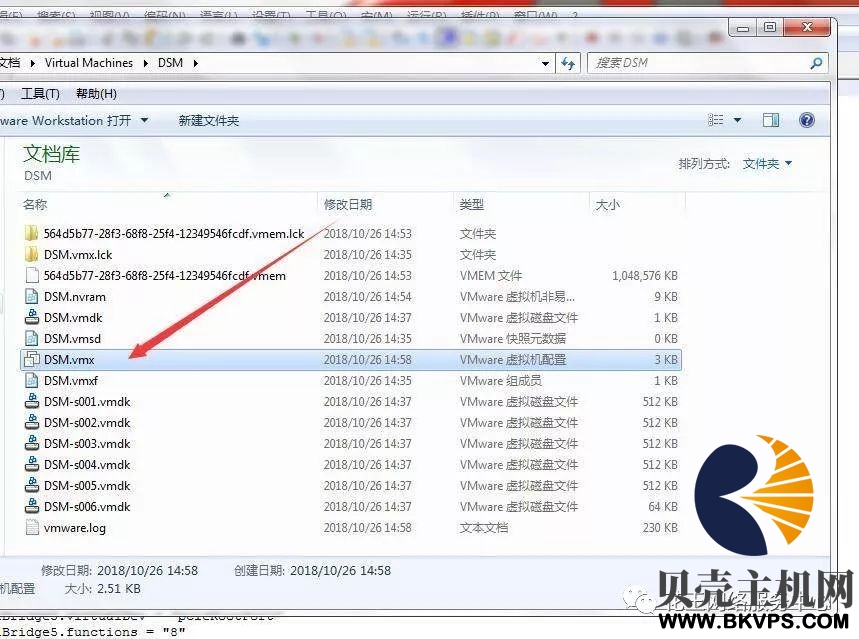
Task: Expand arrow after DSM in breadcrumb
Action: coord(196,63)
